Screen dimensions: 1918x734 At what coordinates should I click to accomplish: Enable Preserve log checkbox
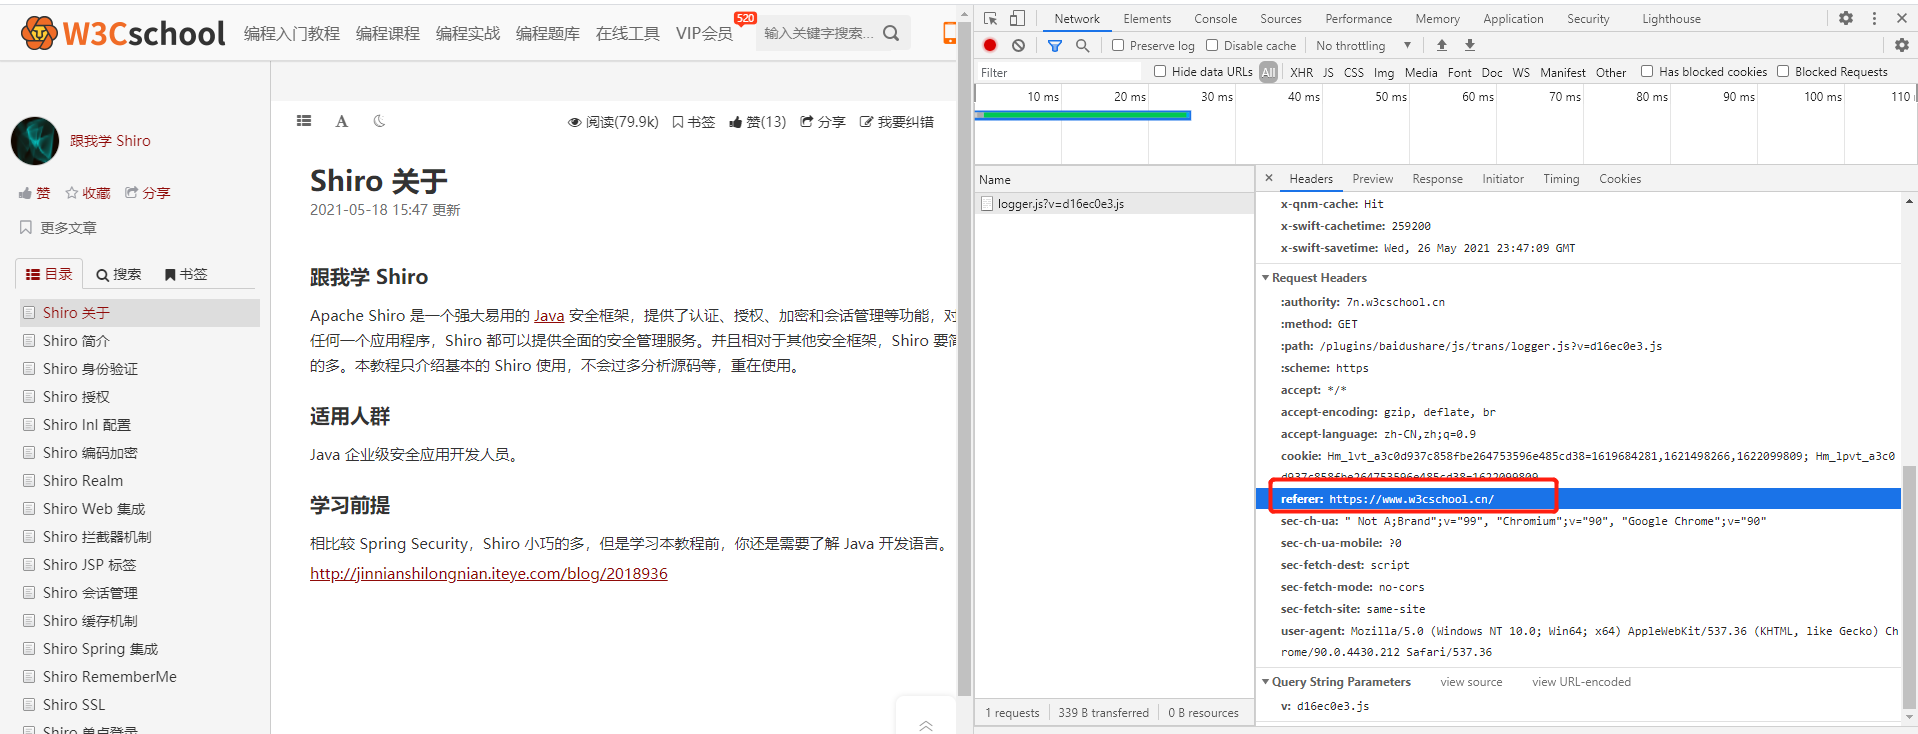point(1118,45)
